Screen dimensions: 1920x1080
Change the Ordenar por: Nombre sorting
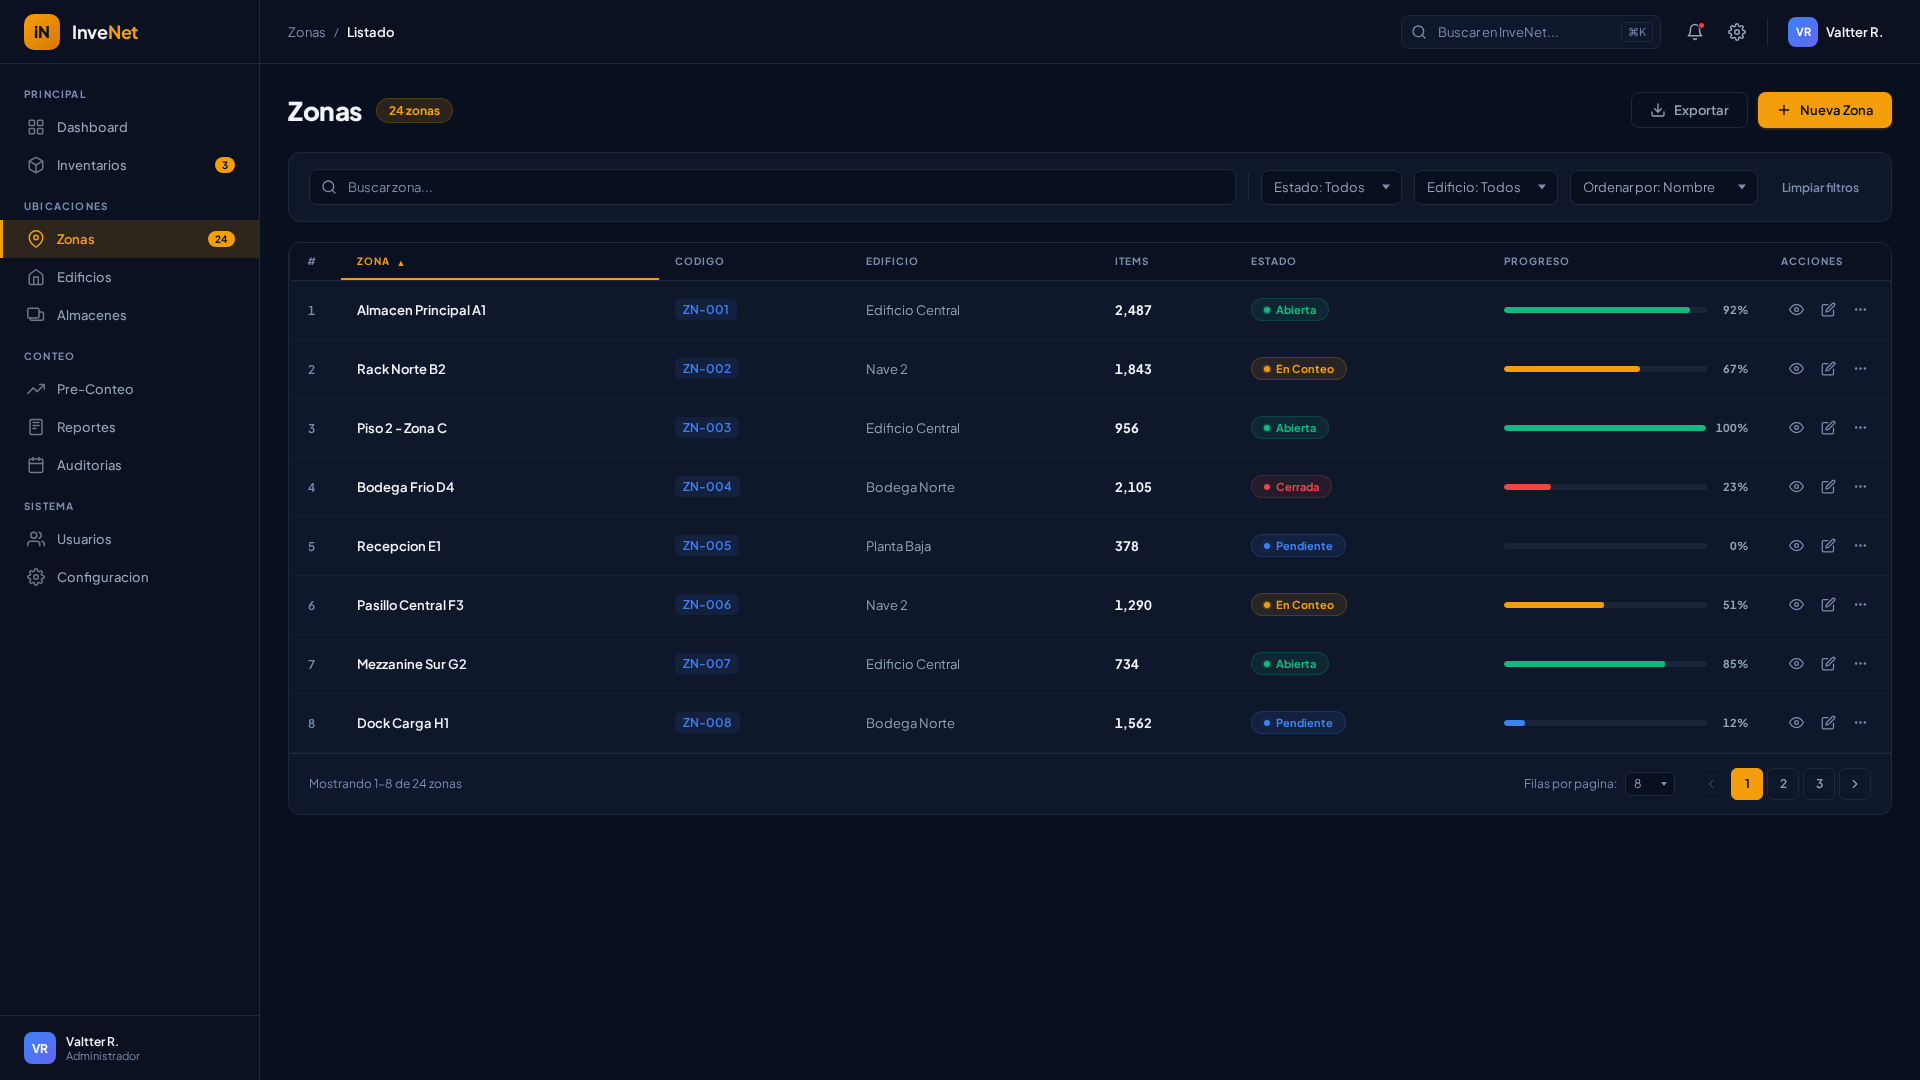tap(1663, 187)
